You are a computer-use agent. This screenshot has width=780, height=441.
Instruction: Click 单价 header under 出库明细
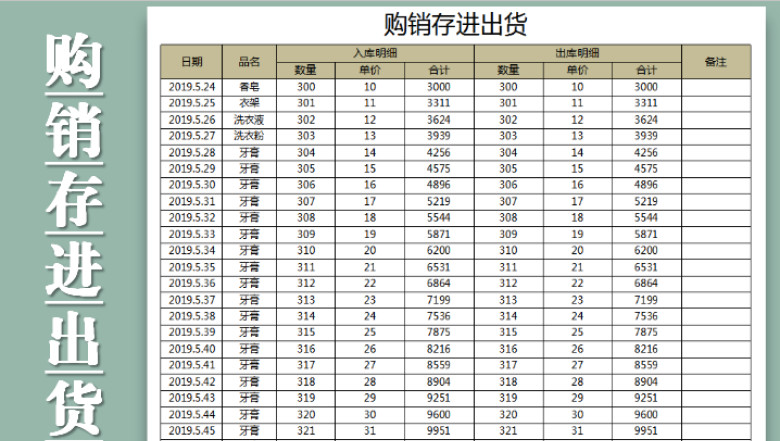point(578,70)
